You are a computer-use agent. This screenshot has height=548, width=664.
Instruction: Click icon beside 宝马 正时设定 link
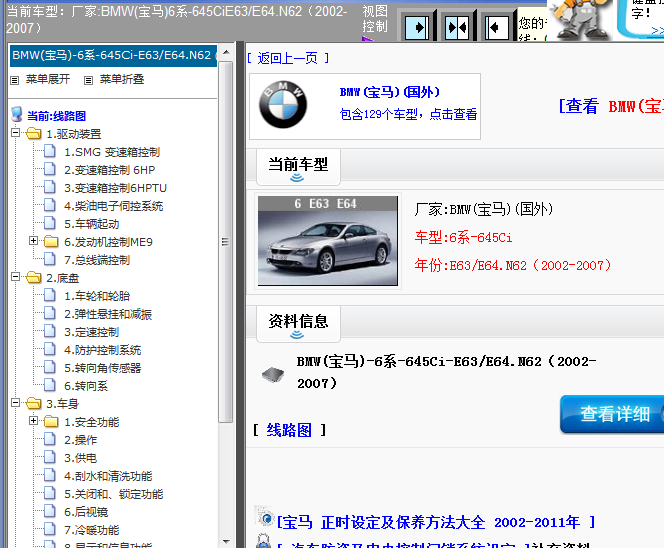point(265,516)
